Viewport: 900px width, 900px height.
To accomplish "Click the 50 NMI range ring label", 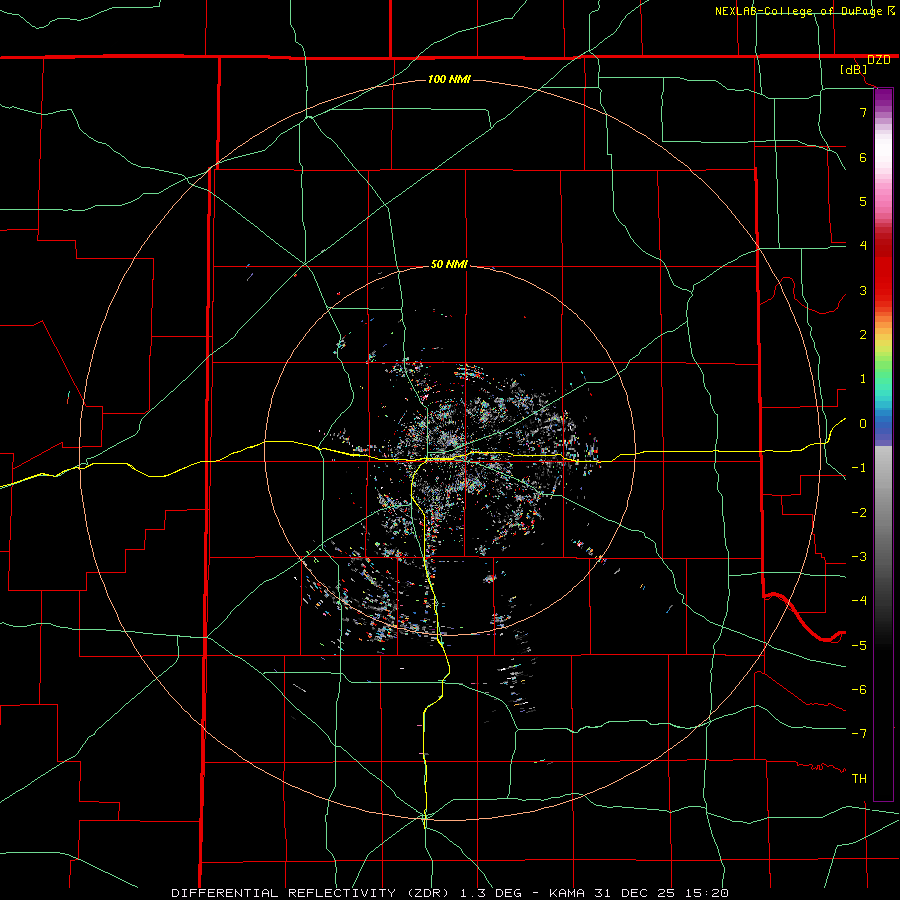I will pos(449,264).
